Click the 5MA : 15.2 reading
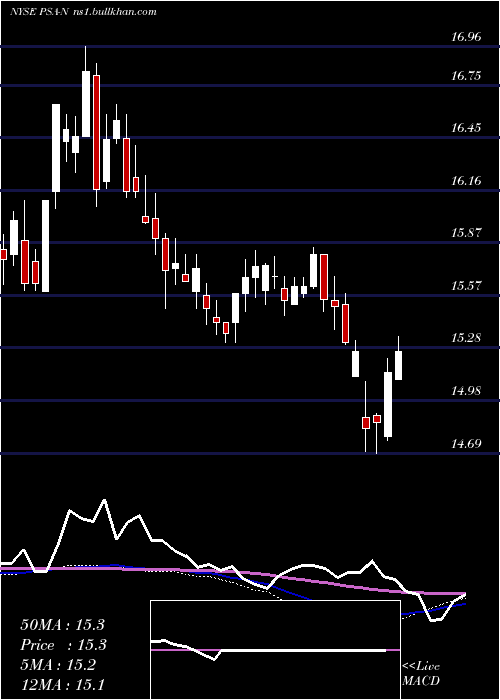 (58, 665)
